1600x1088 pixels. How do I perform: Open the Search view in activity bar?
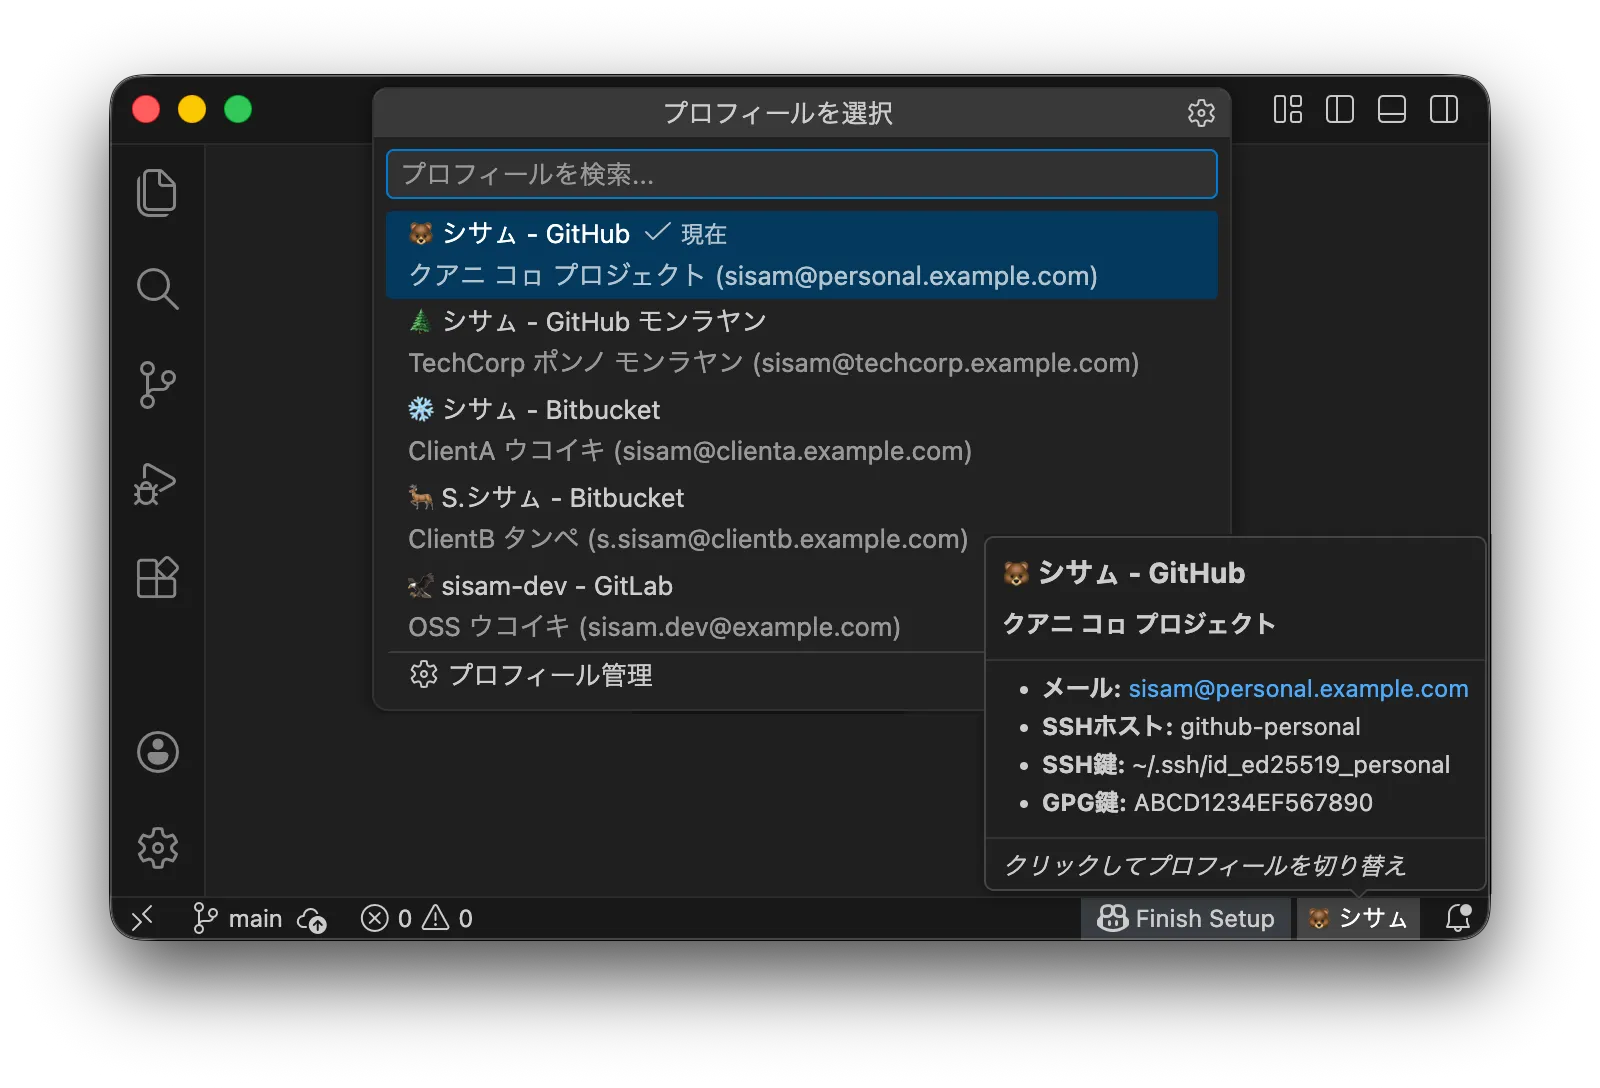[x=157, y=289]
